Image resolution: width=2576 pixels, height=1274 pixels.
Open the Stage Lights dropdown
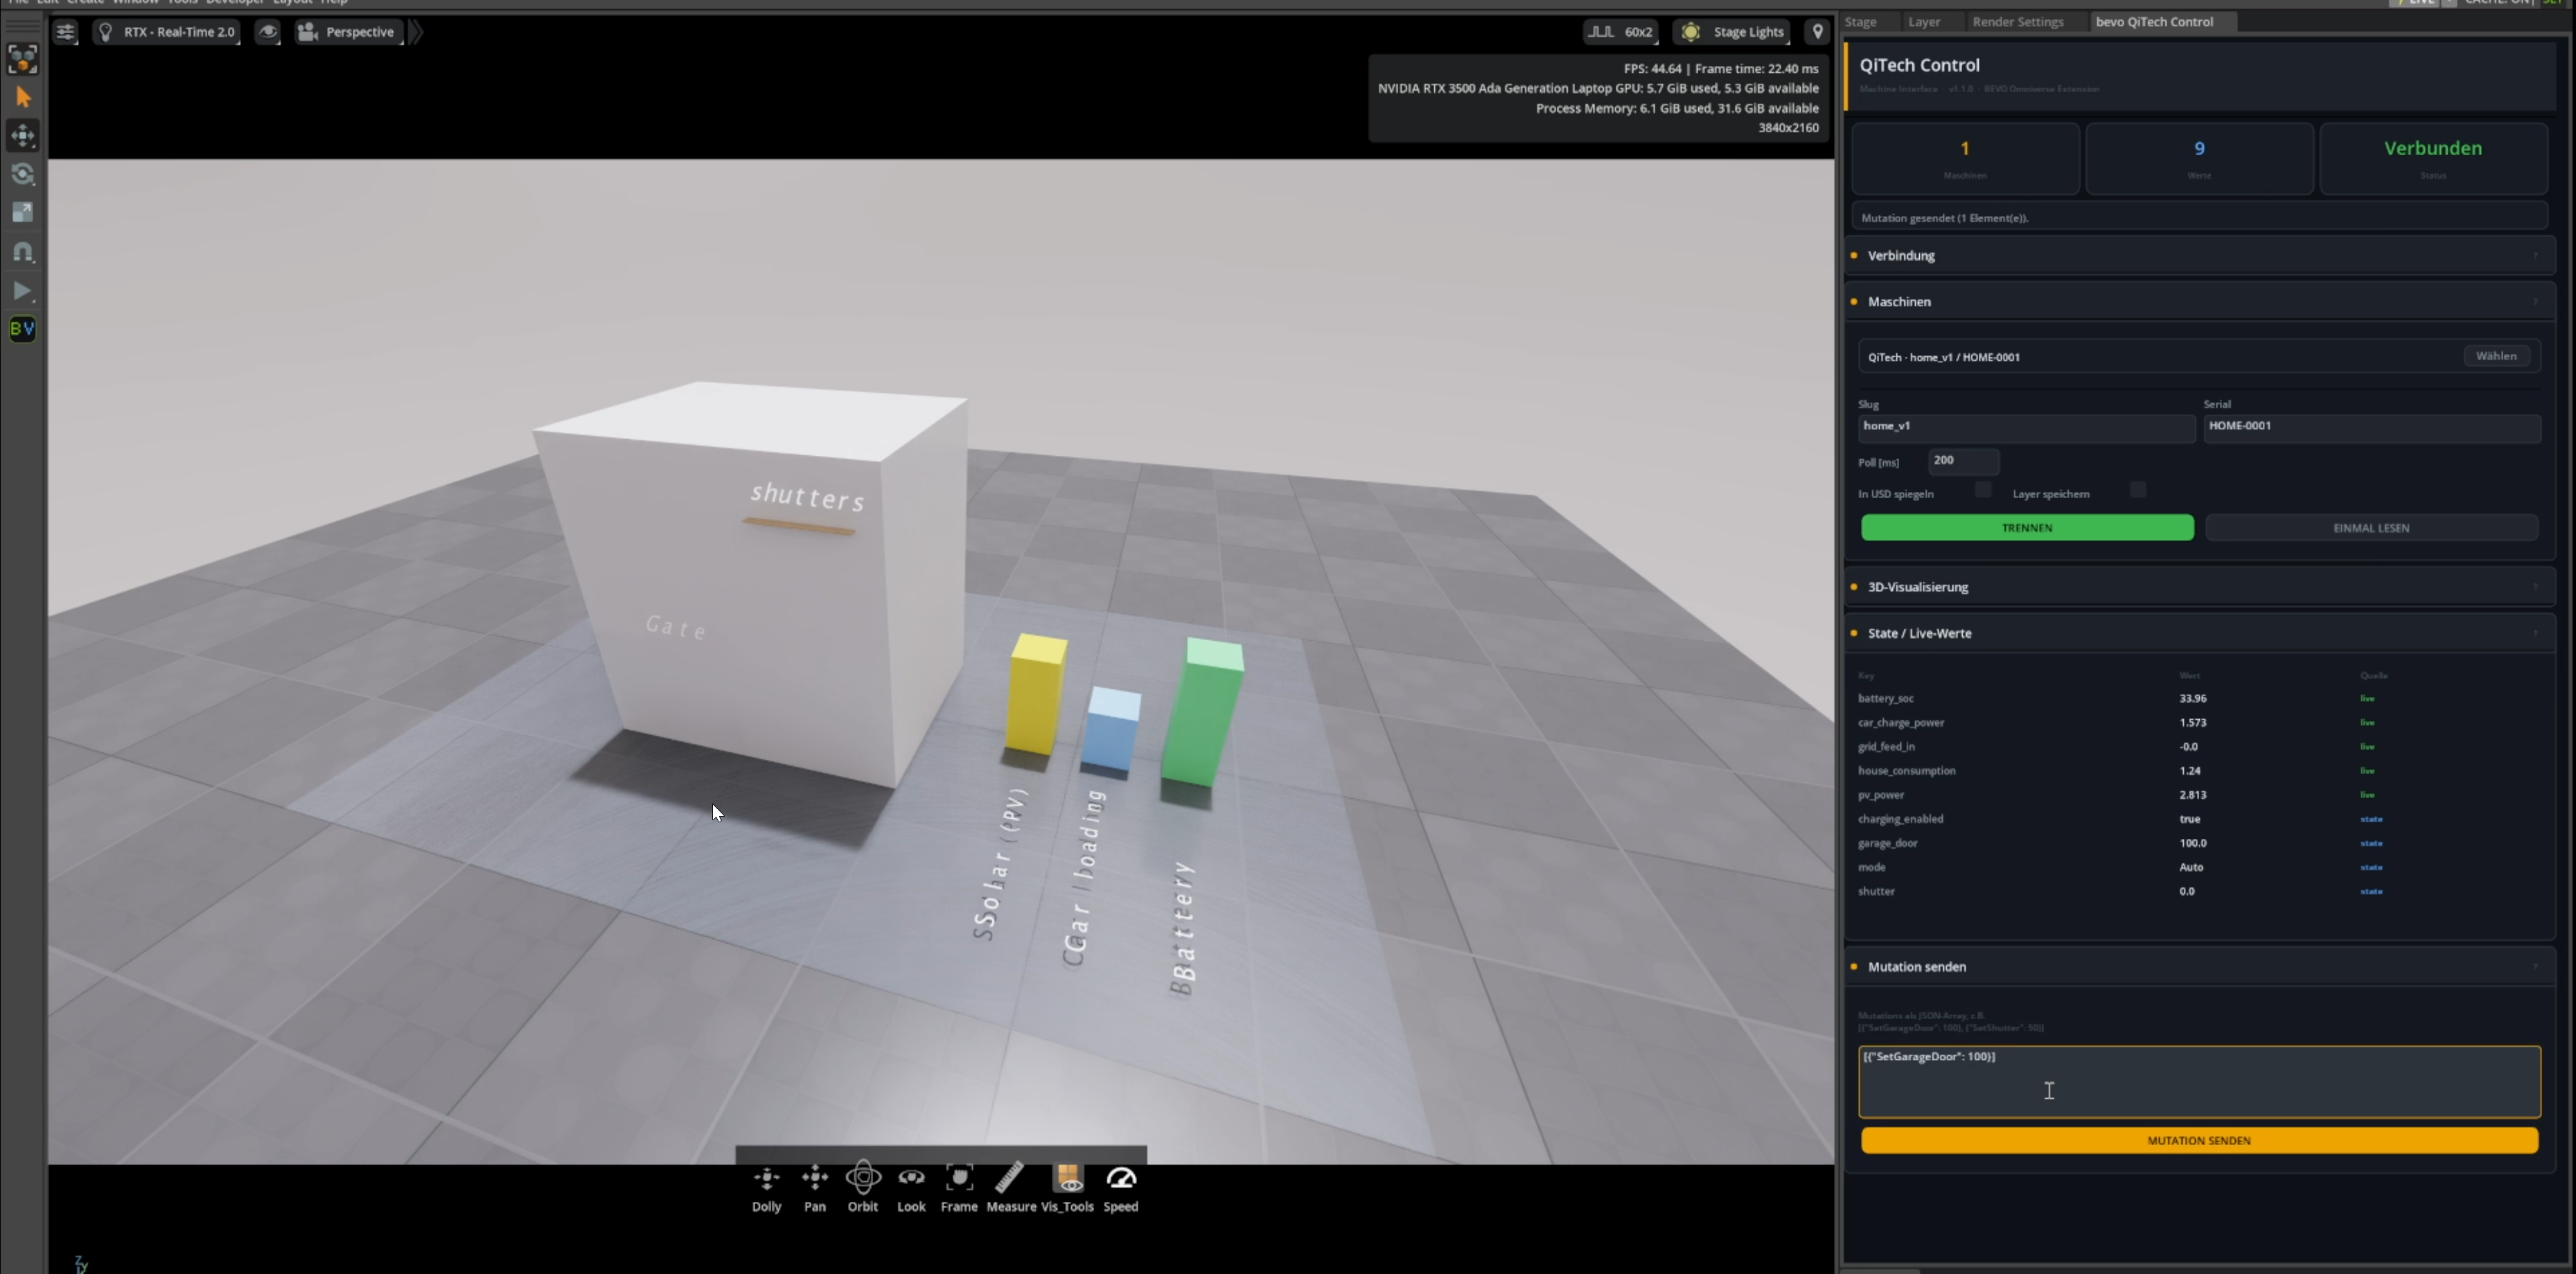click(x=1733, y=32)
